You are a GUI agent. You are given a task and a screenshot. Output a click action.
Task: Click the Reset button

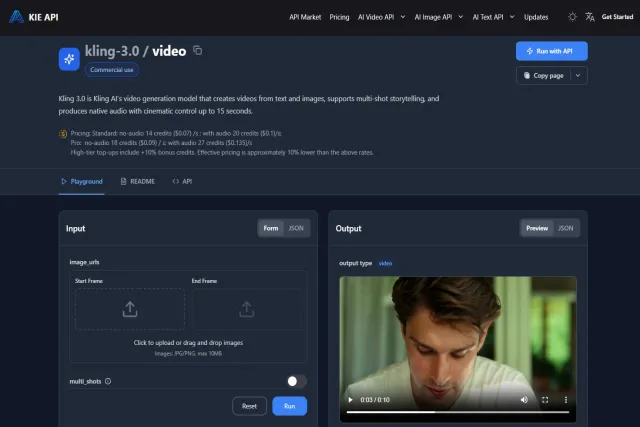pos(249,406)
